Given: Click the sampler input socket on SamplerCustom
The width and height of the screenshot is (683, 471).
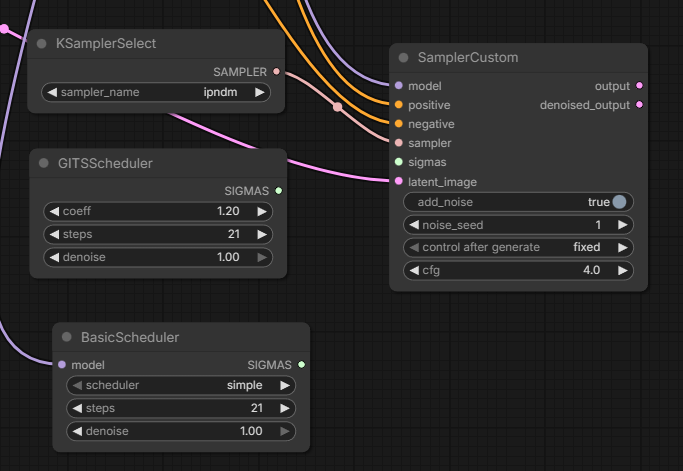Looking at the screenshot, I should coord(399,143).
